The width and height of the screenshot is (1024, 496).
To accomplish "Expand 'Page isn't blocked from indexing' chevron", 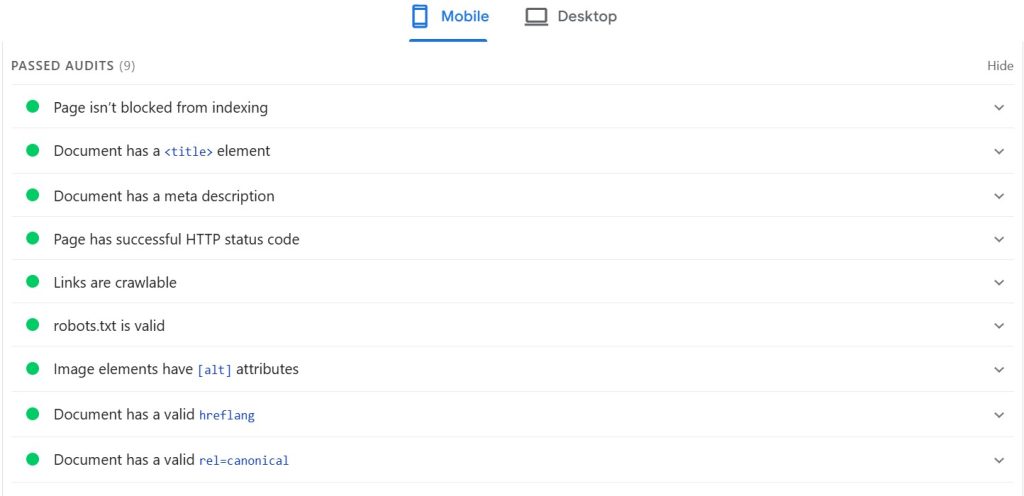I will [x=998, y=108].
